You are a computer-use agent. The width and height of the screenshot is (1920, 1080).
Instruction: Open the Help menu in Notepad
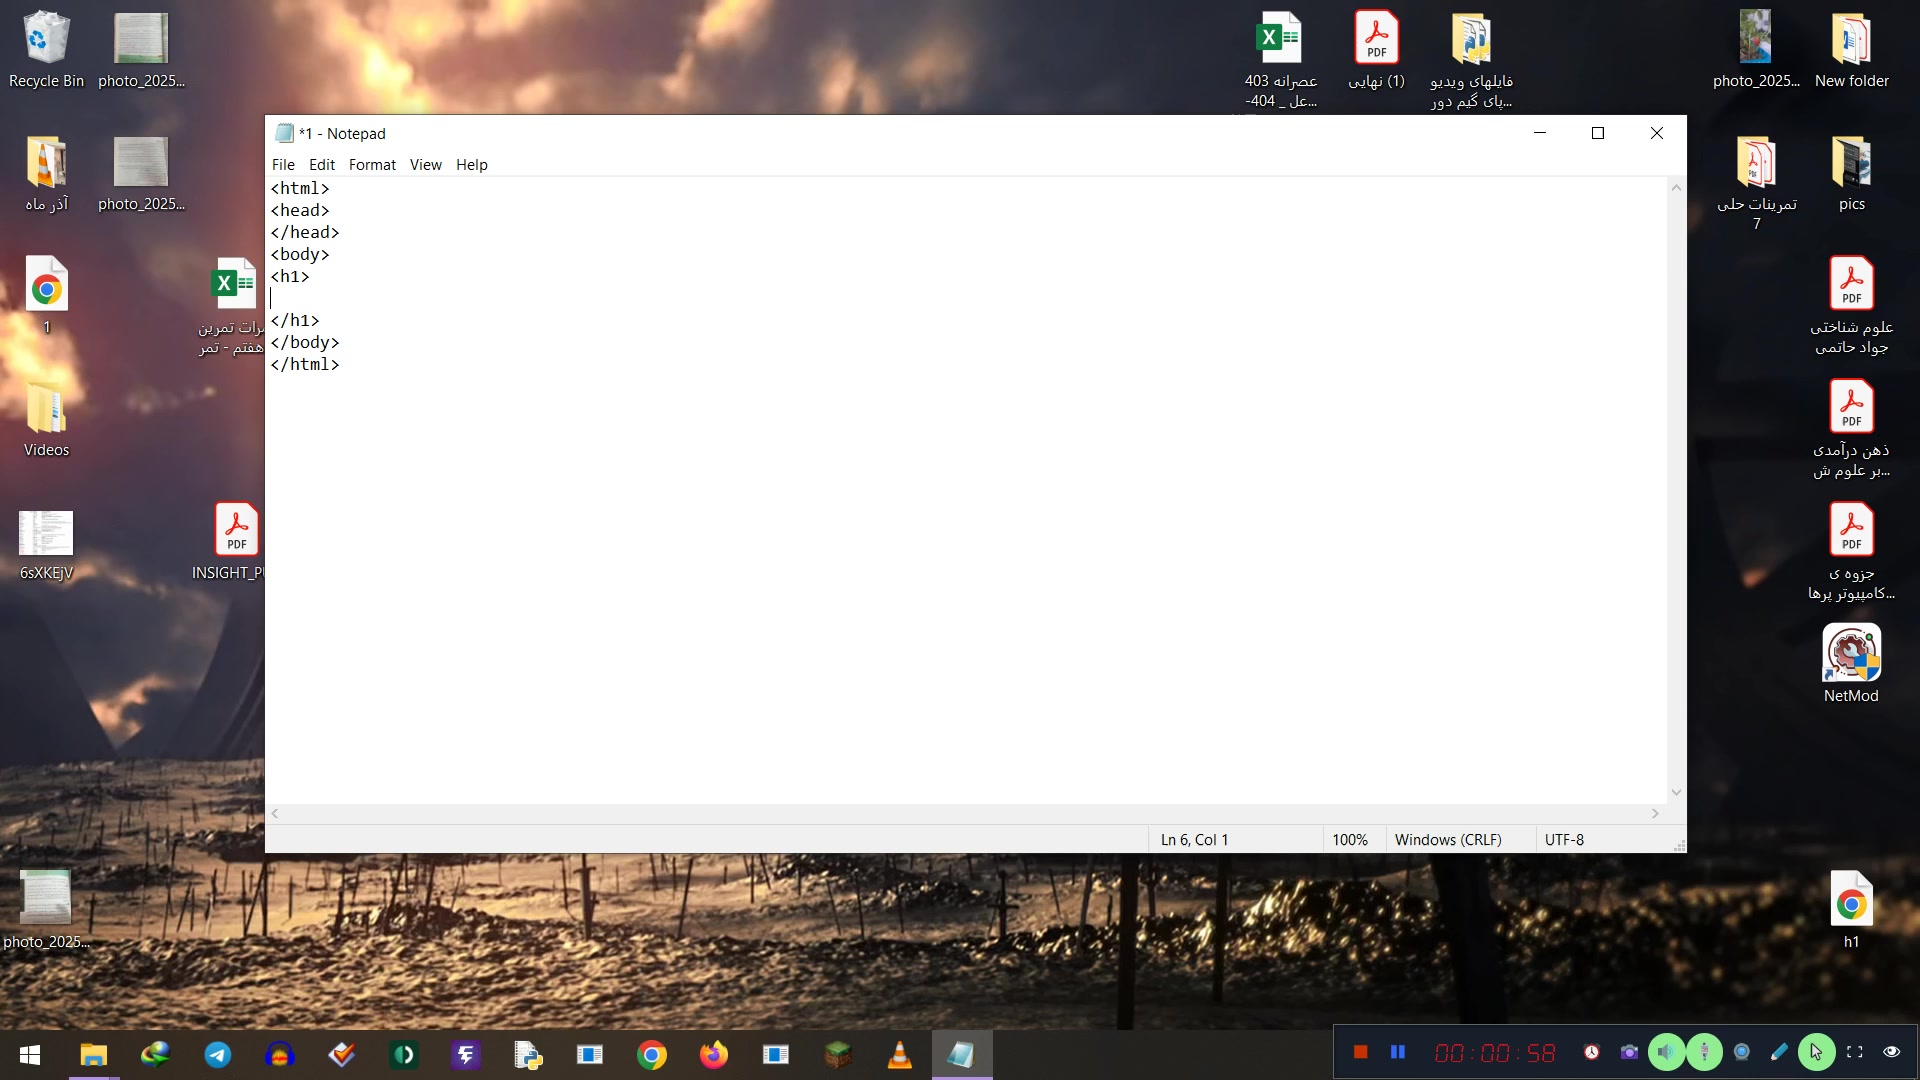(472, 165)
